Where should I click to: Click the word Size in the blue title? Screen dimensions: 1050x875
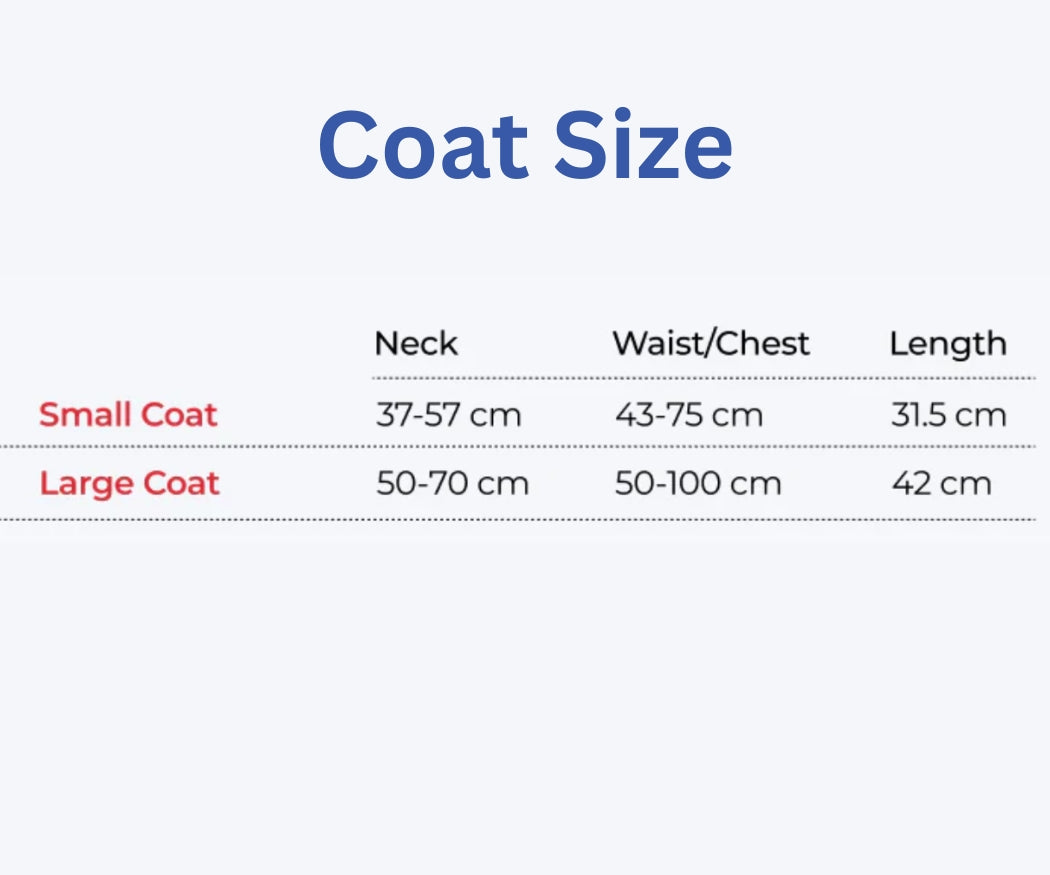(x=644, y=146)
